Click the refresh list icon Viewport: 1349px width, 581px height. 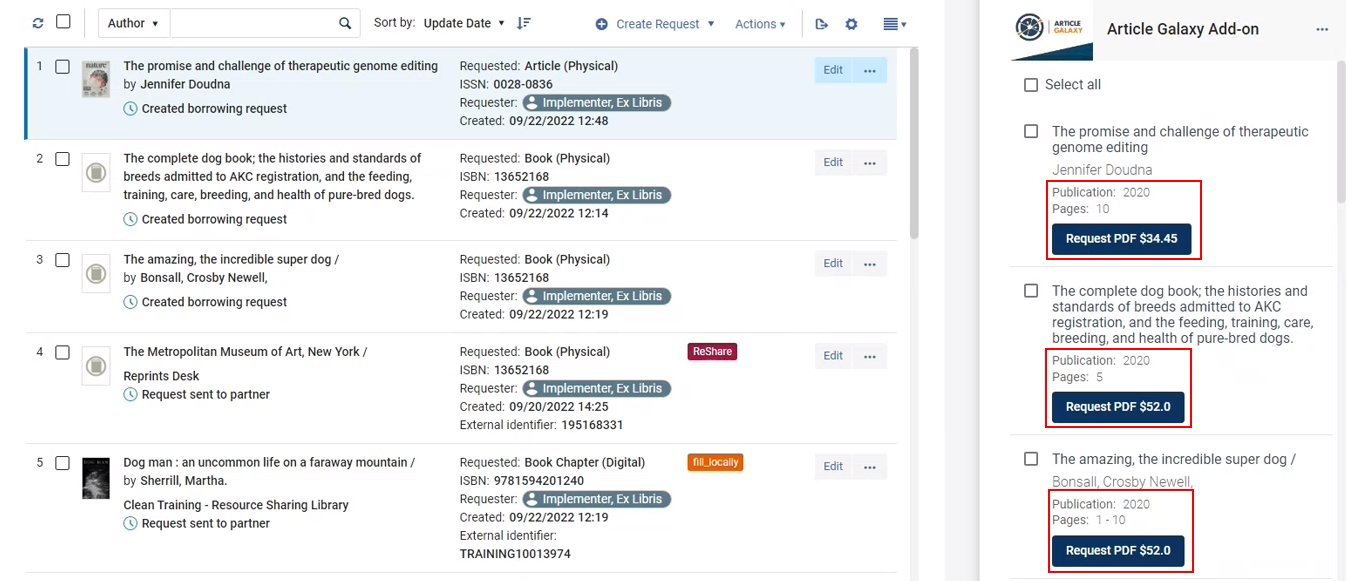pyautogui.click(x=38, y=23)
